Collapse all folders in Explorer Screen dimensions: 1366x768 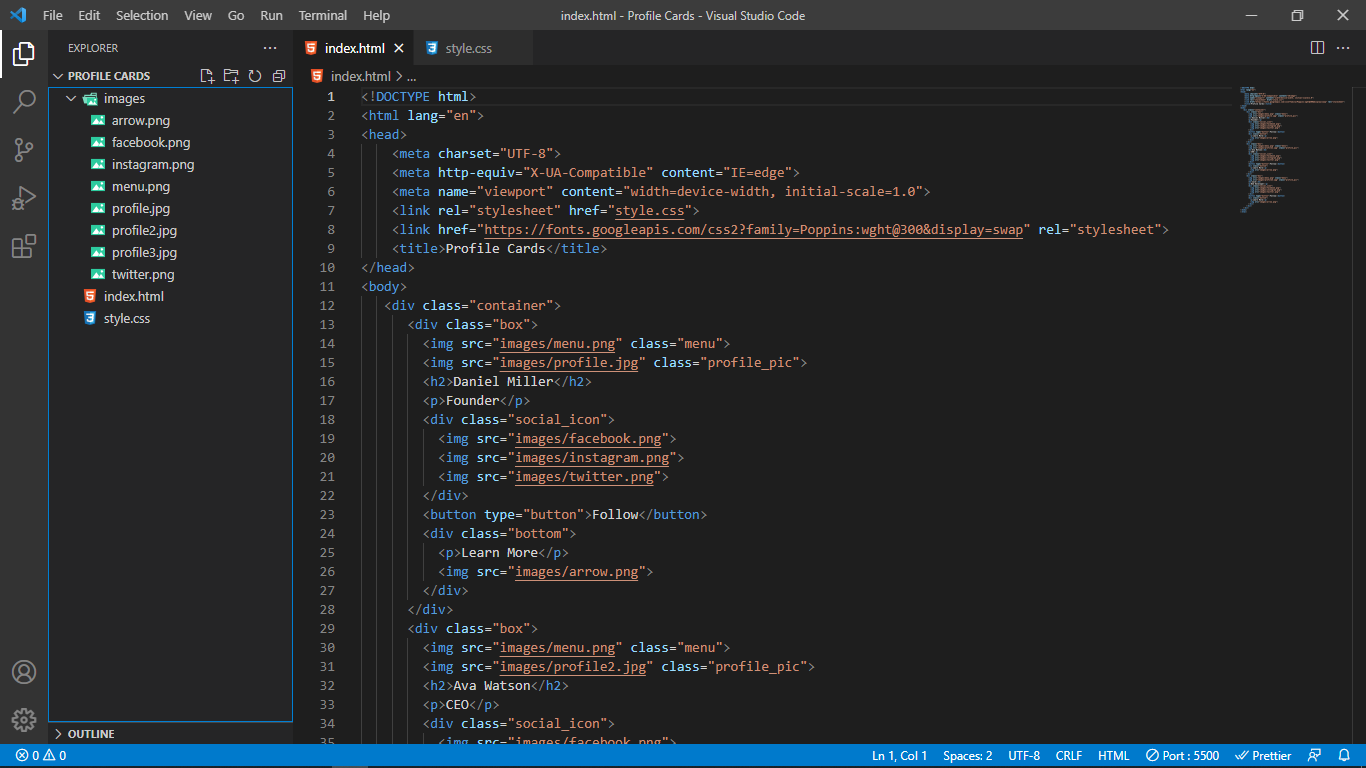coord(279,75)
